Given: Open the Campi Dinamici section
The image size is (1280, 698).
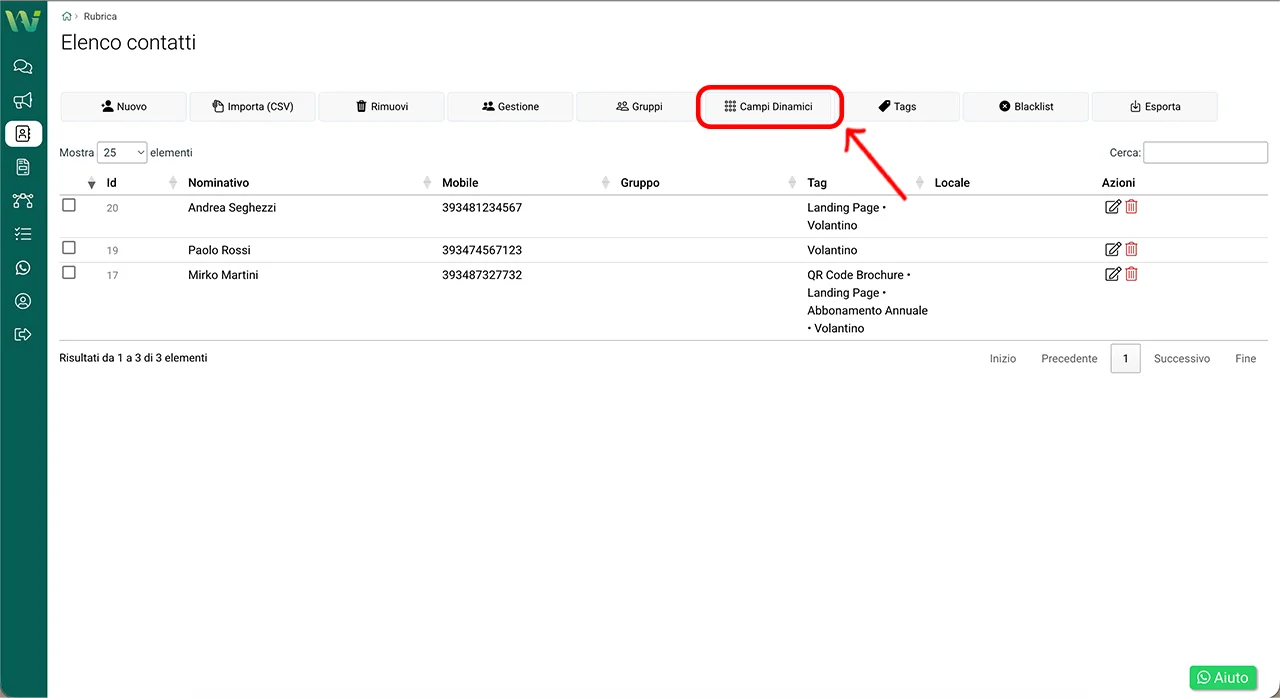Looking at the screenshot, I should pos(768,107).
